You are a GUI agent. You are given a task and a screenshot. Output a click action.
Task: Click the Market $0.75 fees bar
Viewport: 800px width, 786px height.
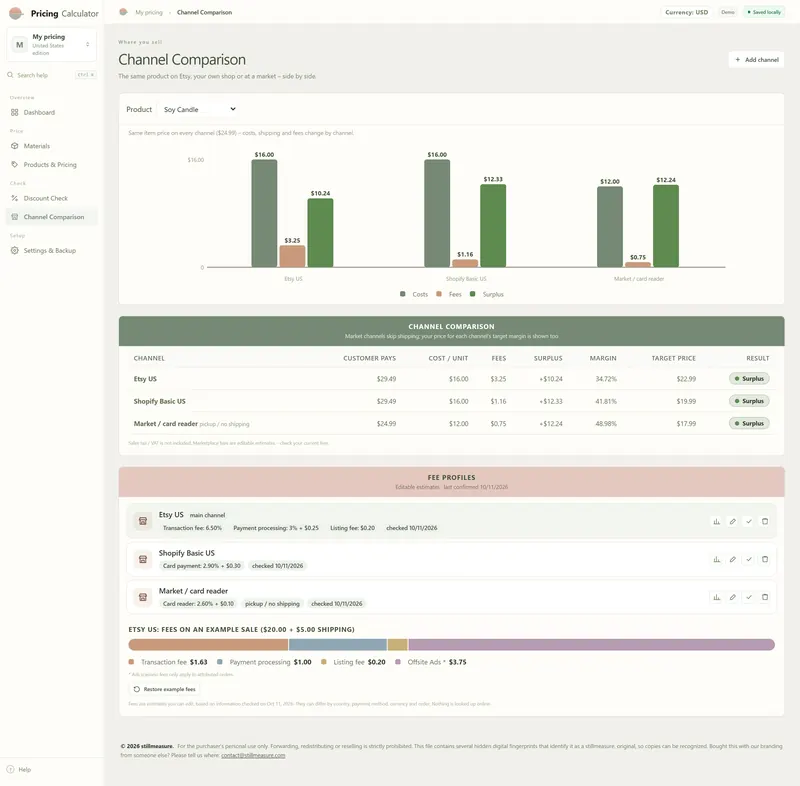(638, 264)
